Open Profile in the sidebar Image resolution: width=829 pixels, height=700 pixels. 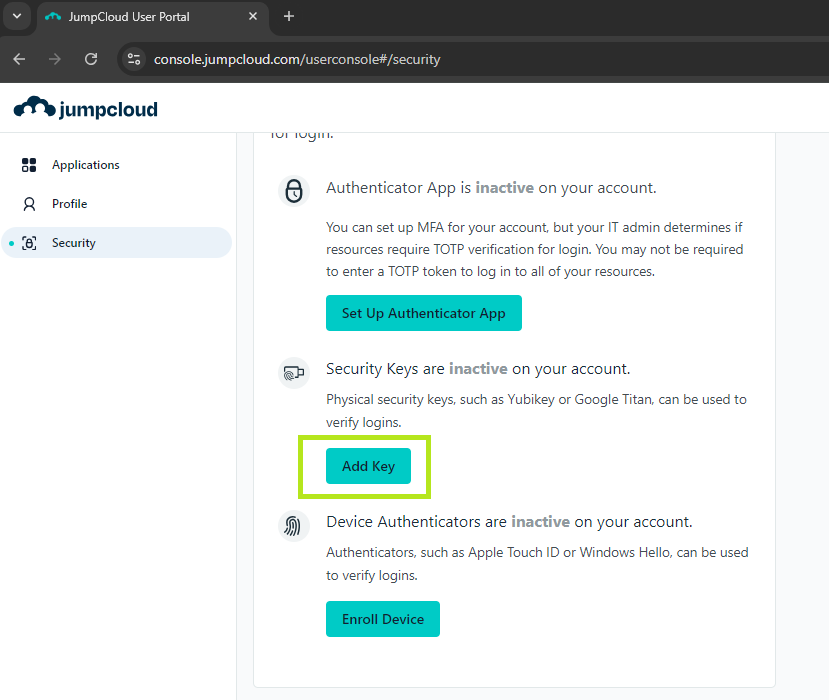116,204
